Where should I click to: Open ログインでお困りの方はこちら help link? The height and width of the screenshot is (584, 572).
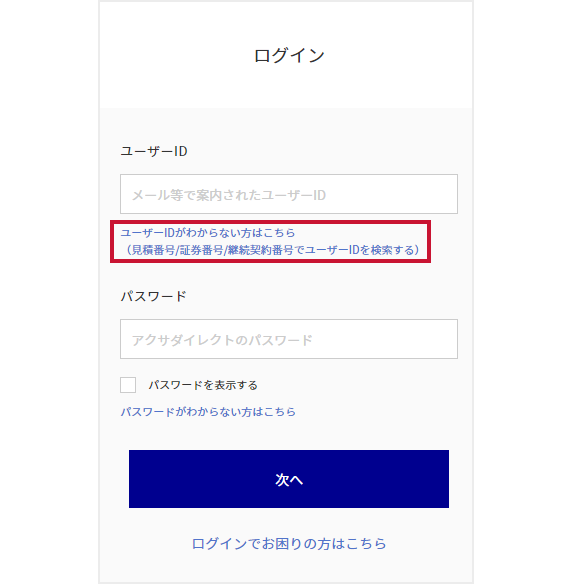coord(289,544)
